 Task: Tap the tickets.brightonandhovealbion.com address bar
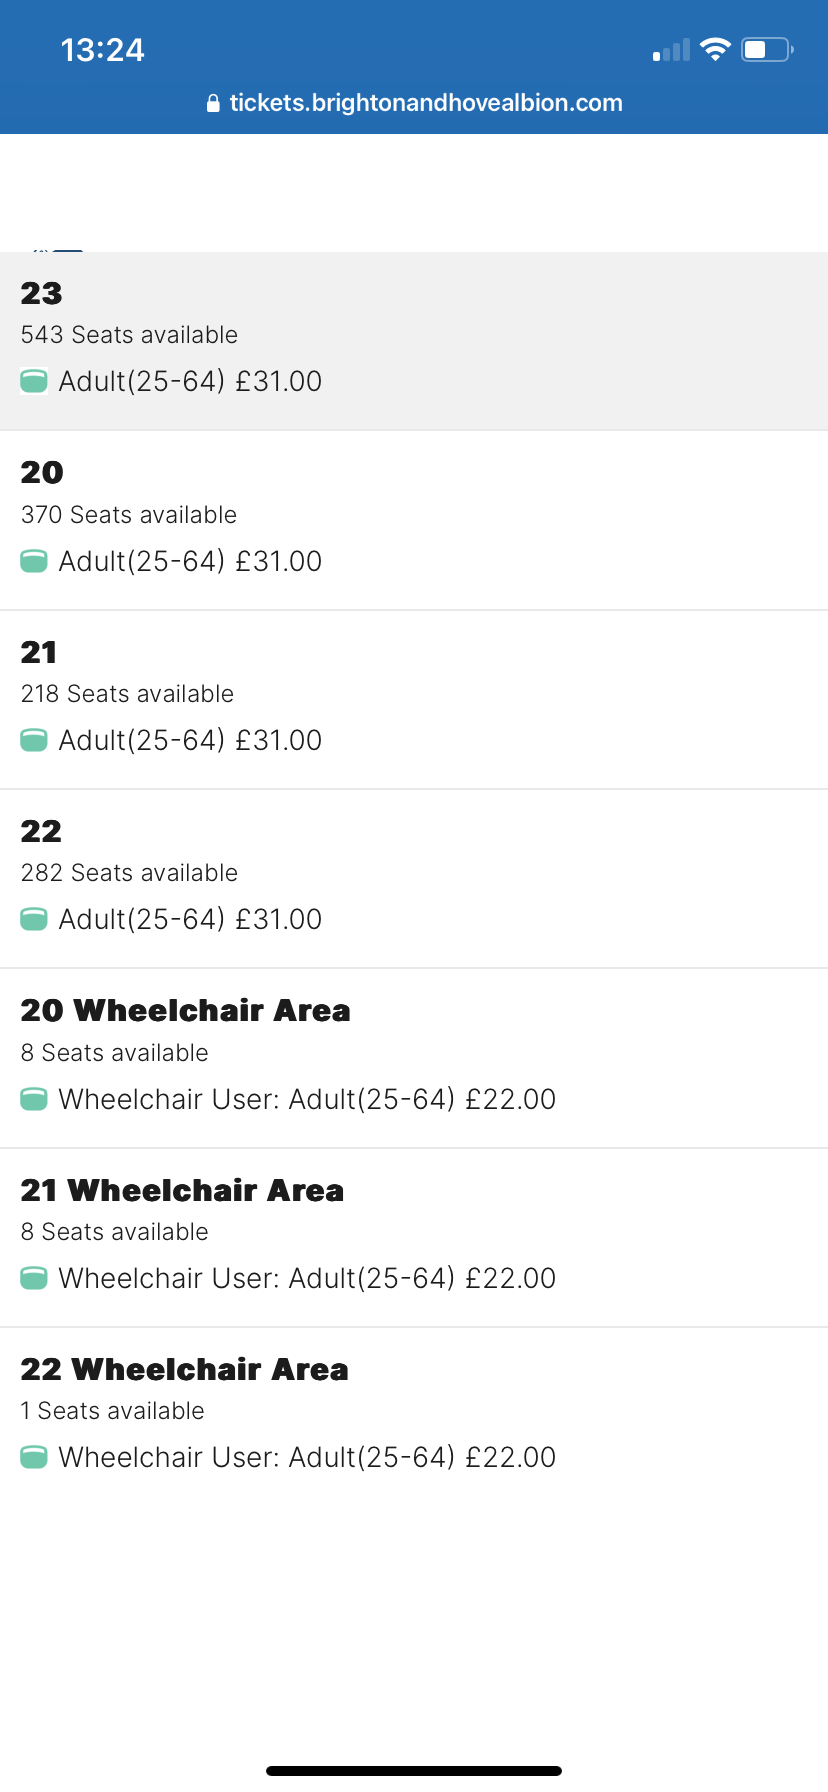(414, 103)
